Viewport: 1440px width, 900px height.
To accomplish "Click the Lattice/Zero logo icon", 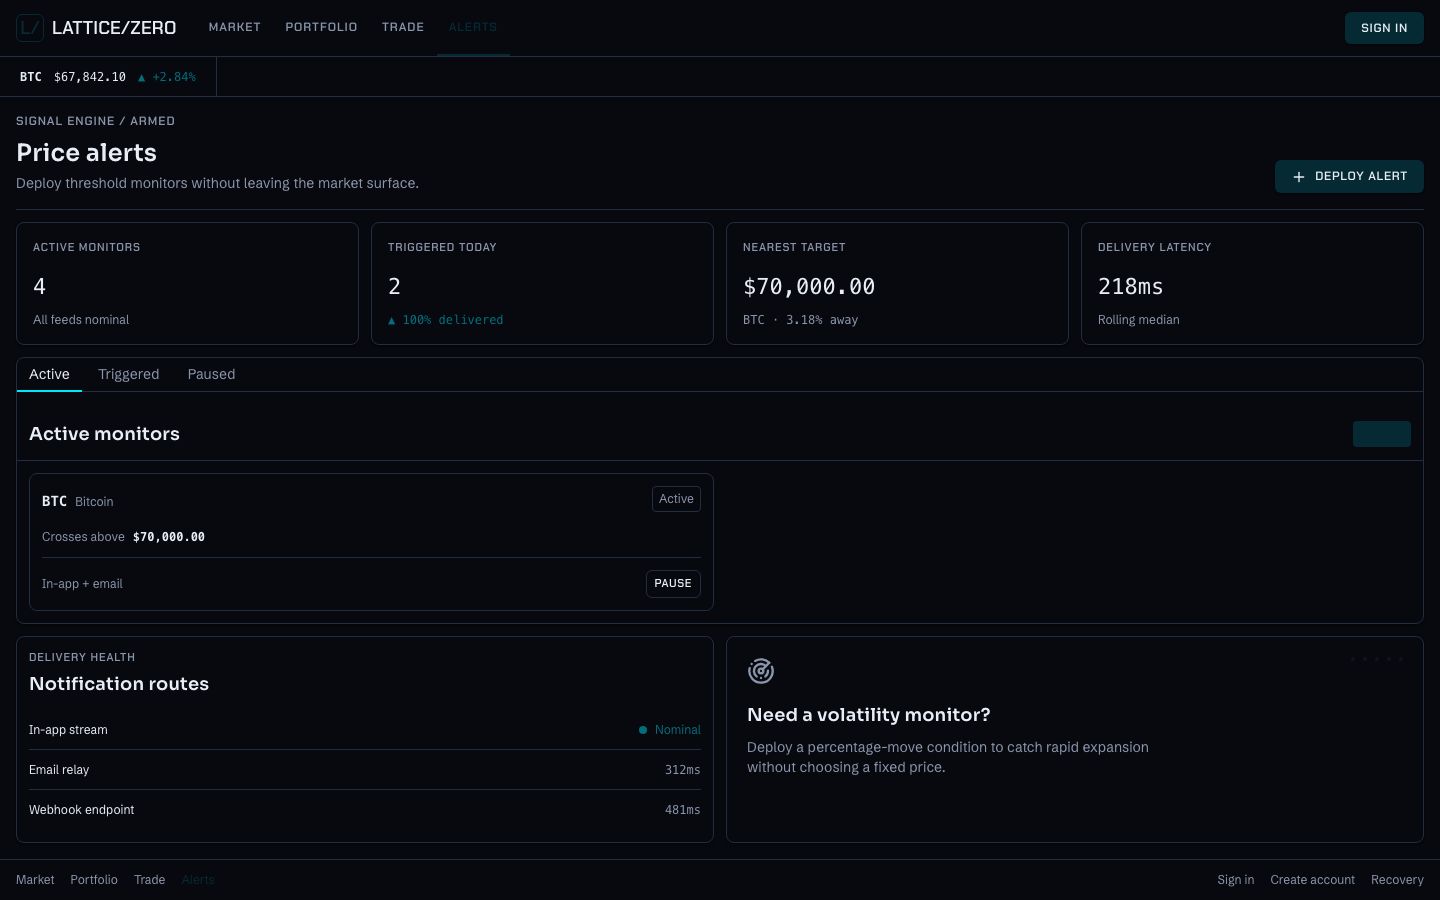I will pos(30,28).
